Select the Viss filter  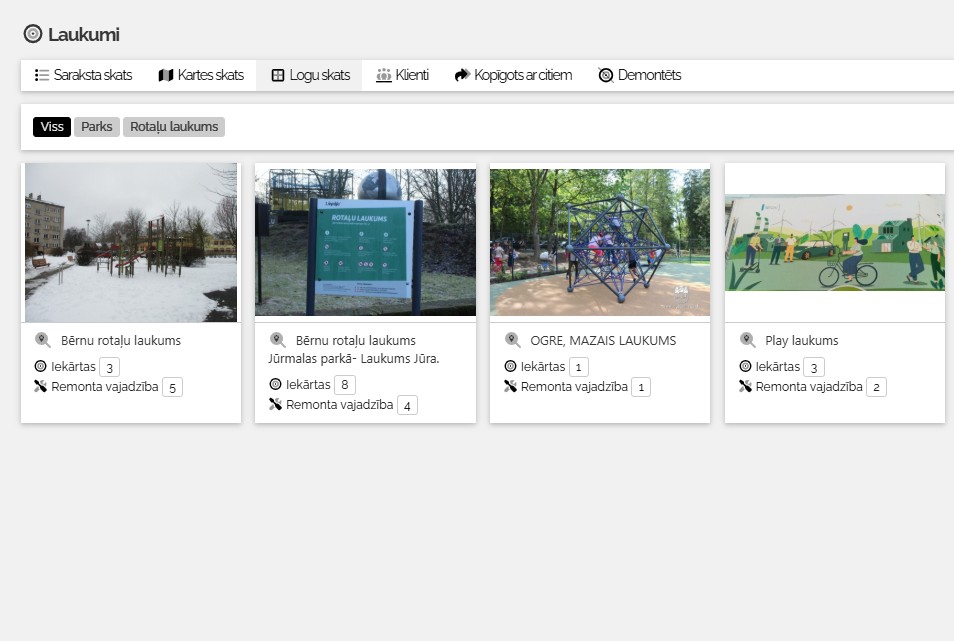(52, 127)
